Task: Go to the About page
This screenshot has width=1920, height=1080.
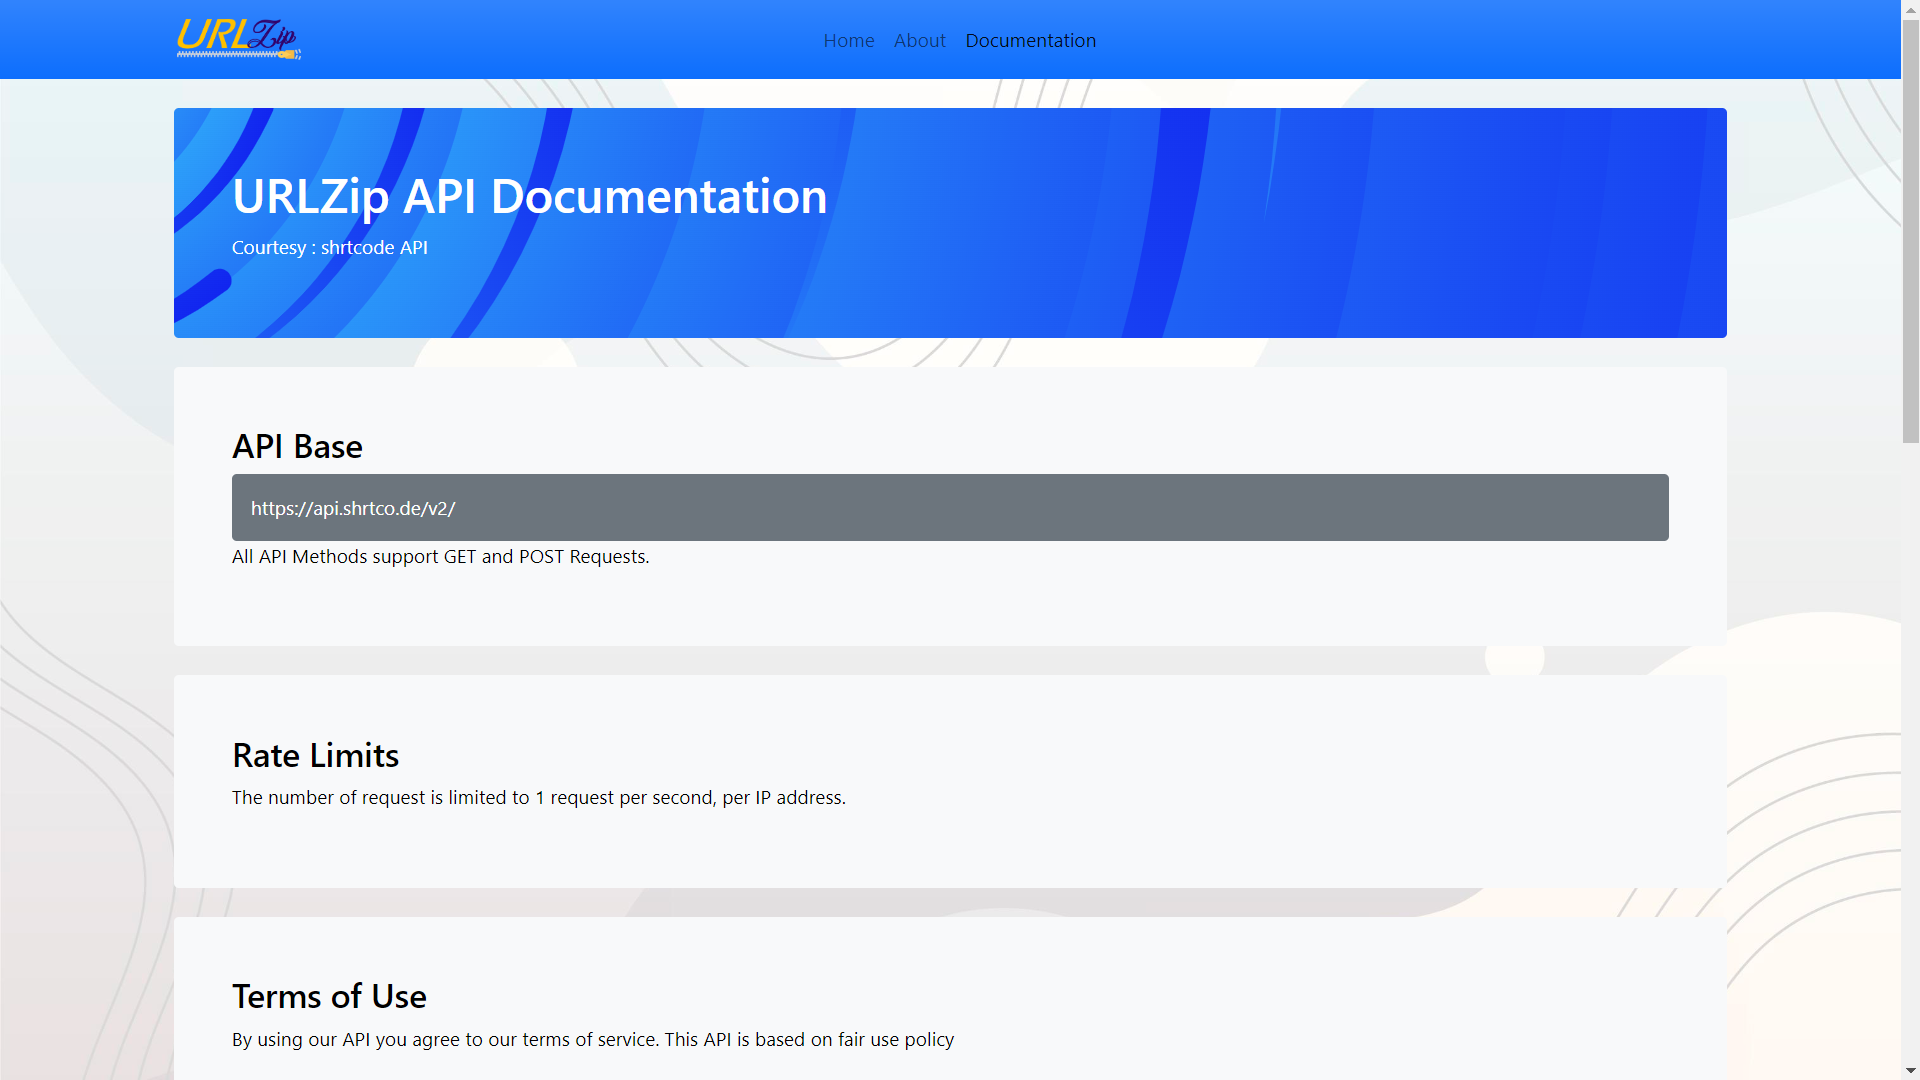Action: (919, 41)
